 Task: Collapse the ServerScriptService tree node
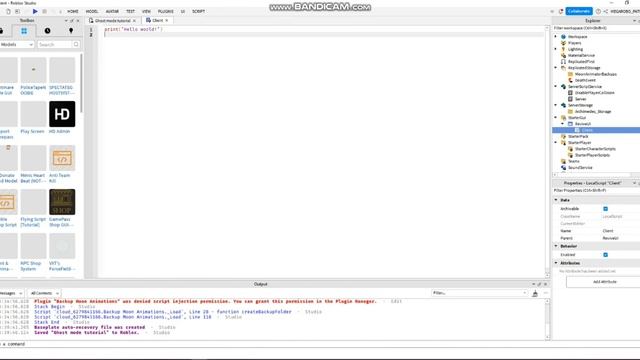pos(556,87)
